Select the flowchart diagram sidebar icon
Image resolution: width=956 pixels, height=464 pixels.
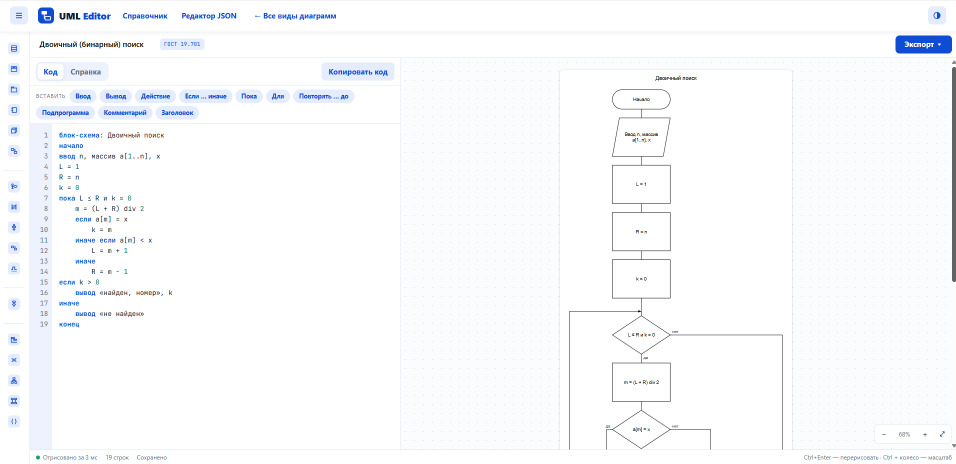pyautogui.click(x=15, y=304)
